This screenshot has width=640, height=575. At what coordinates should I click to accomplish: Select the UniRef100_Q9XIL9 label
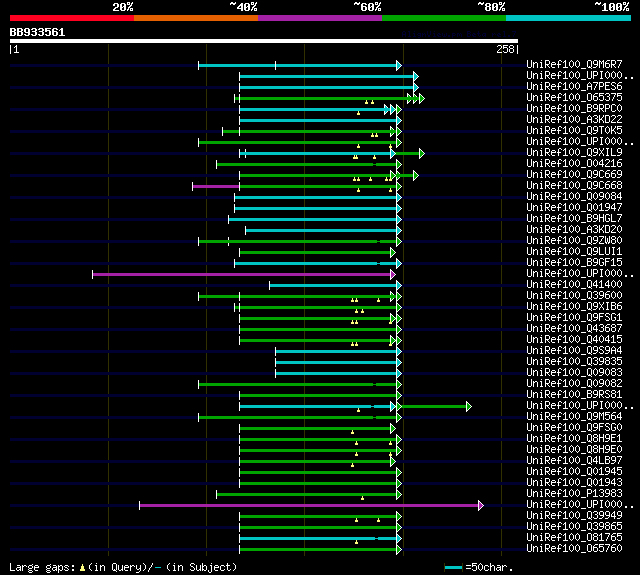coord(574,153)
